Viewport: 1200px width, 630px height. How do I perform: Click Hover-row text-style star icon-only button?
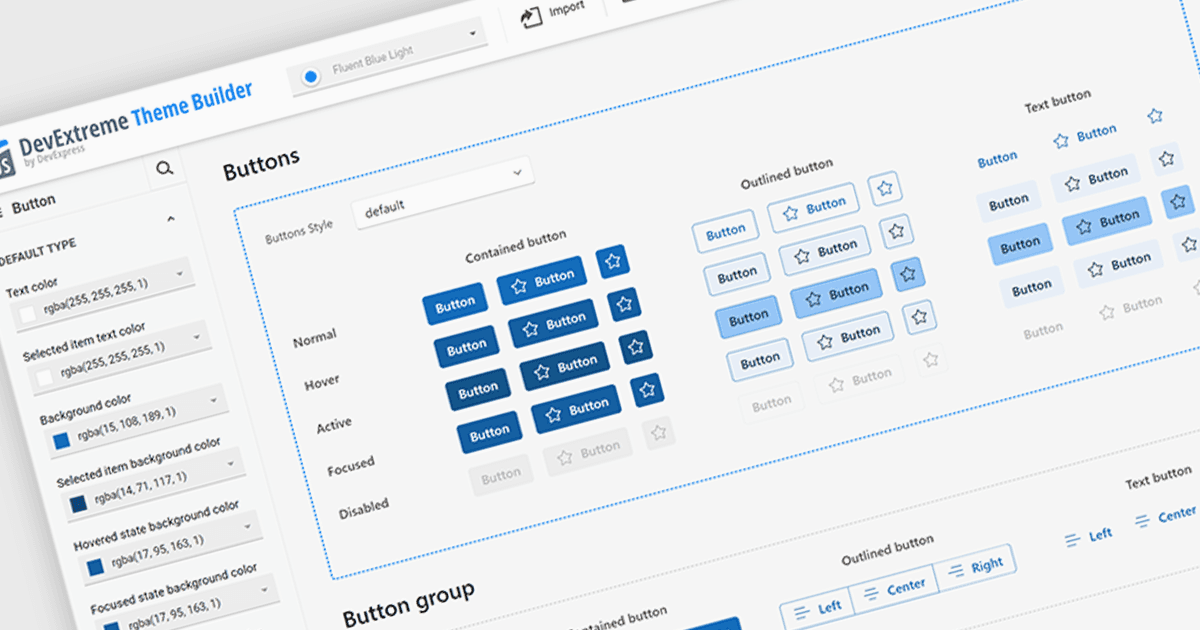point(1166,158)
